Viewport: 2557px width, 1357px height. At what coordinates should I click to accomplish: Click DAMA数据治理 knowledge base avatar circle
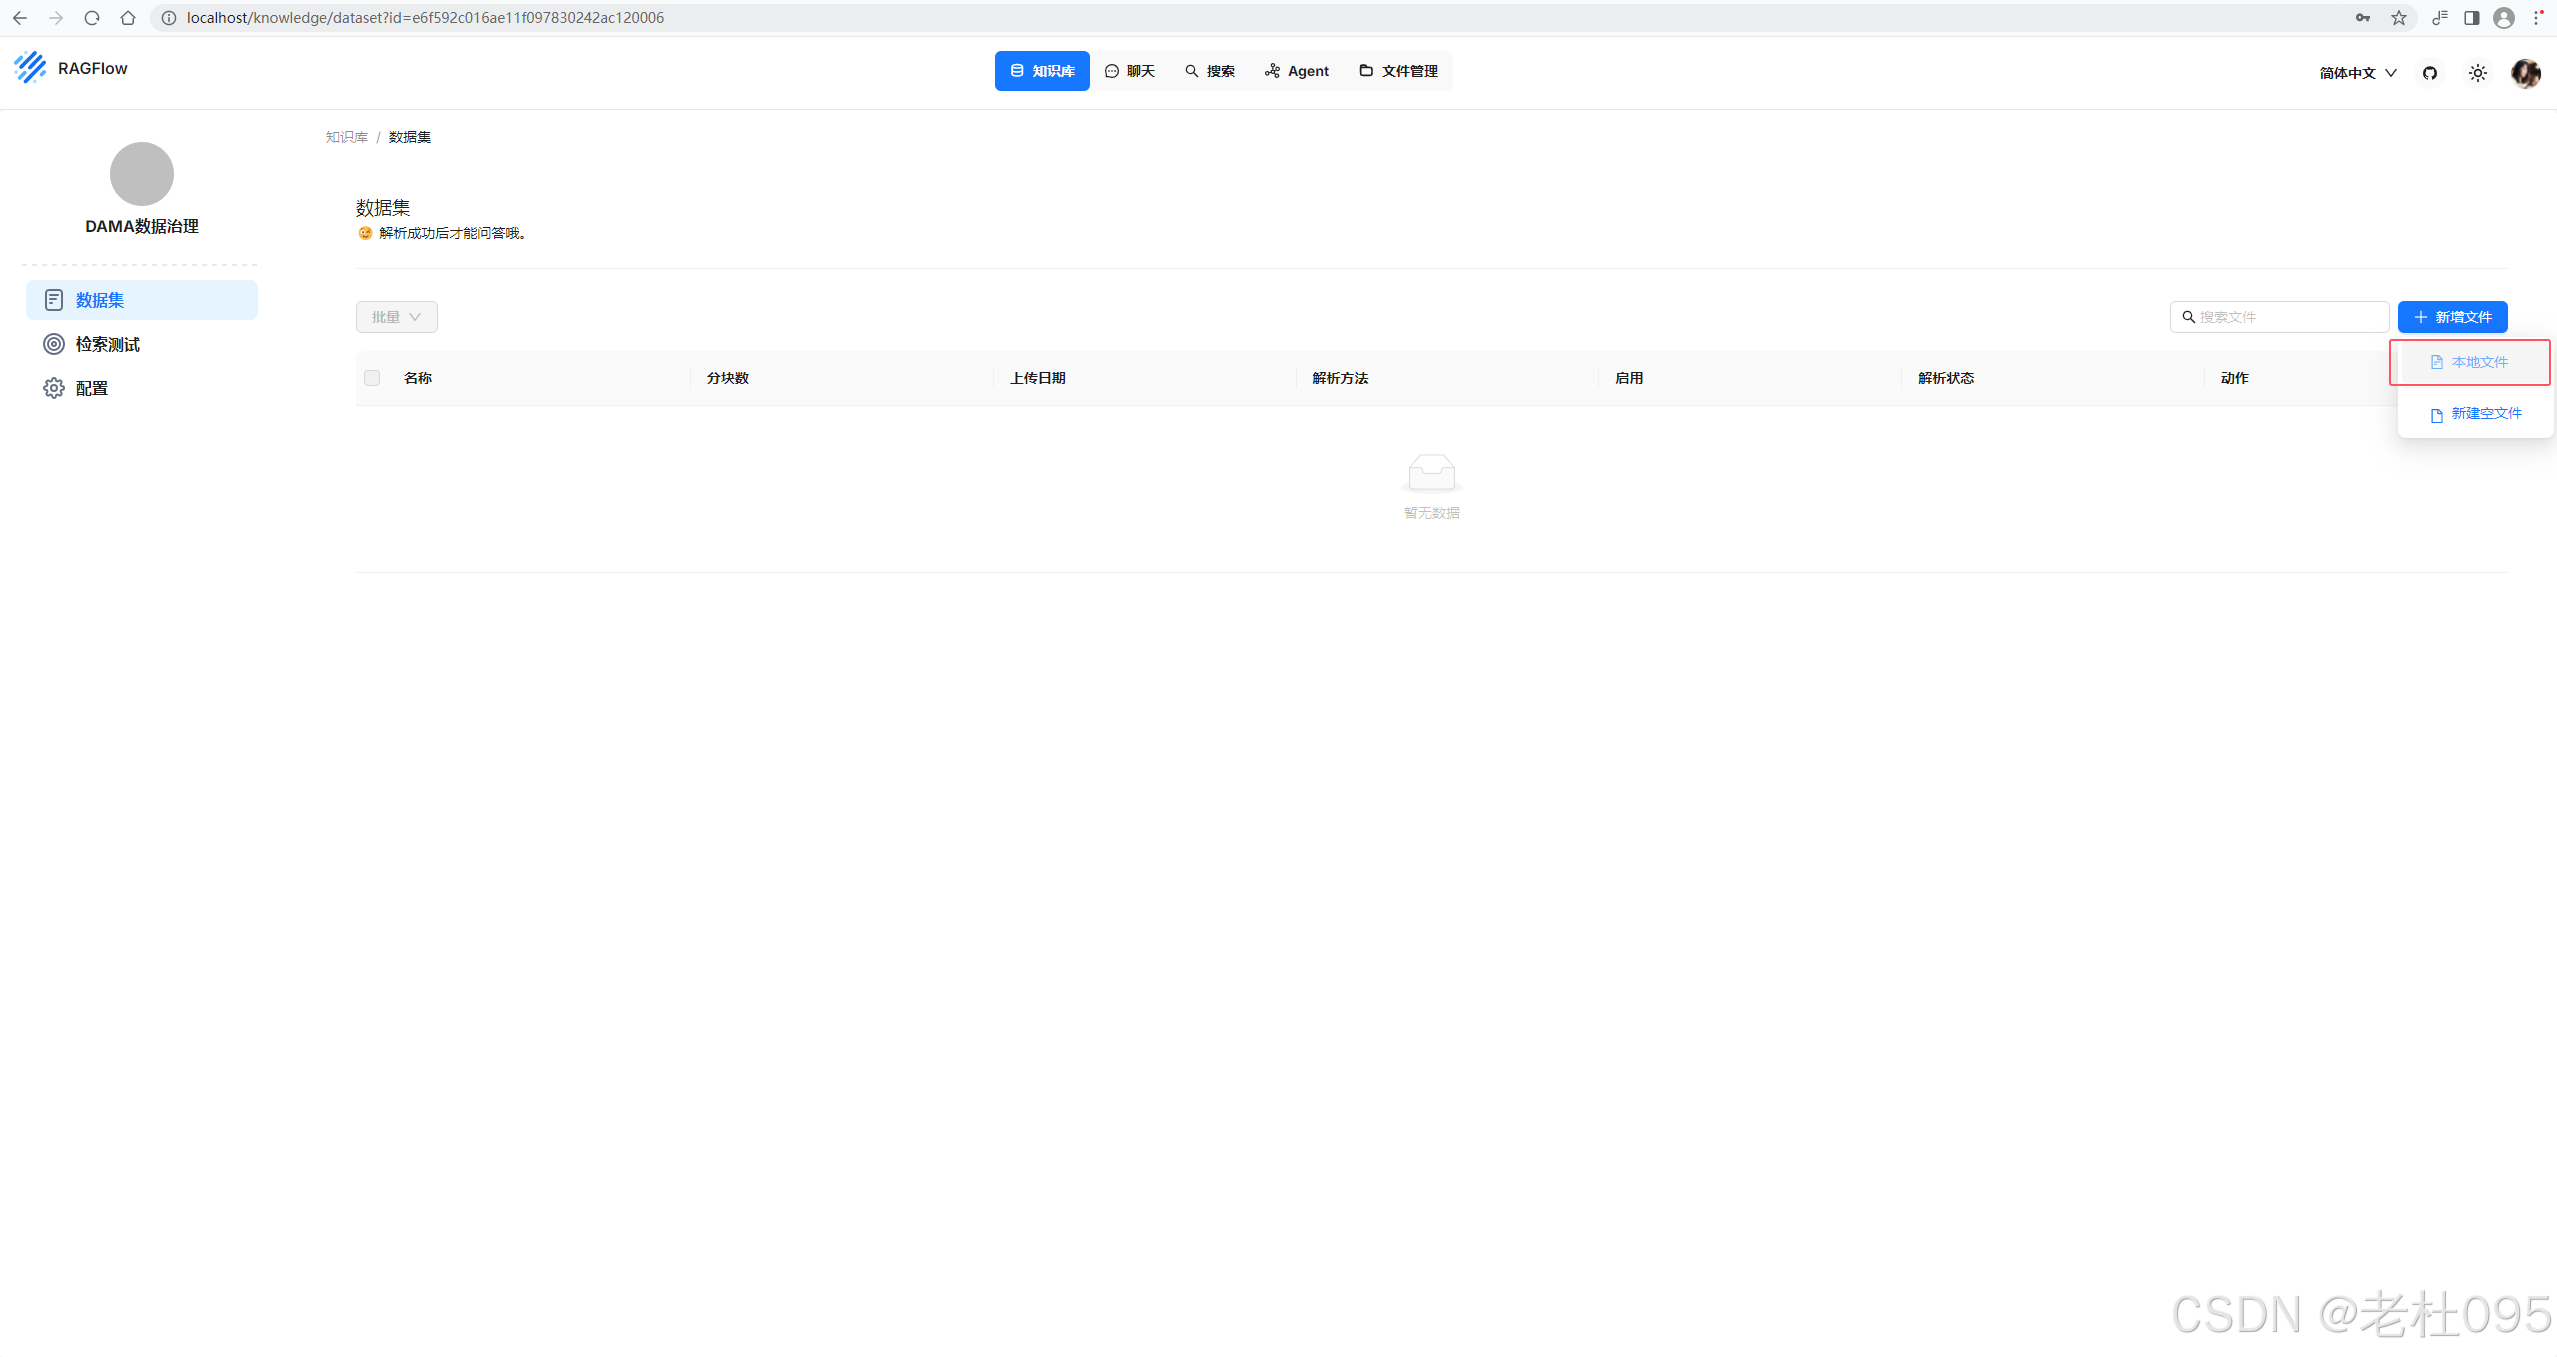pos(141,174)
